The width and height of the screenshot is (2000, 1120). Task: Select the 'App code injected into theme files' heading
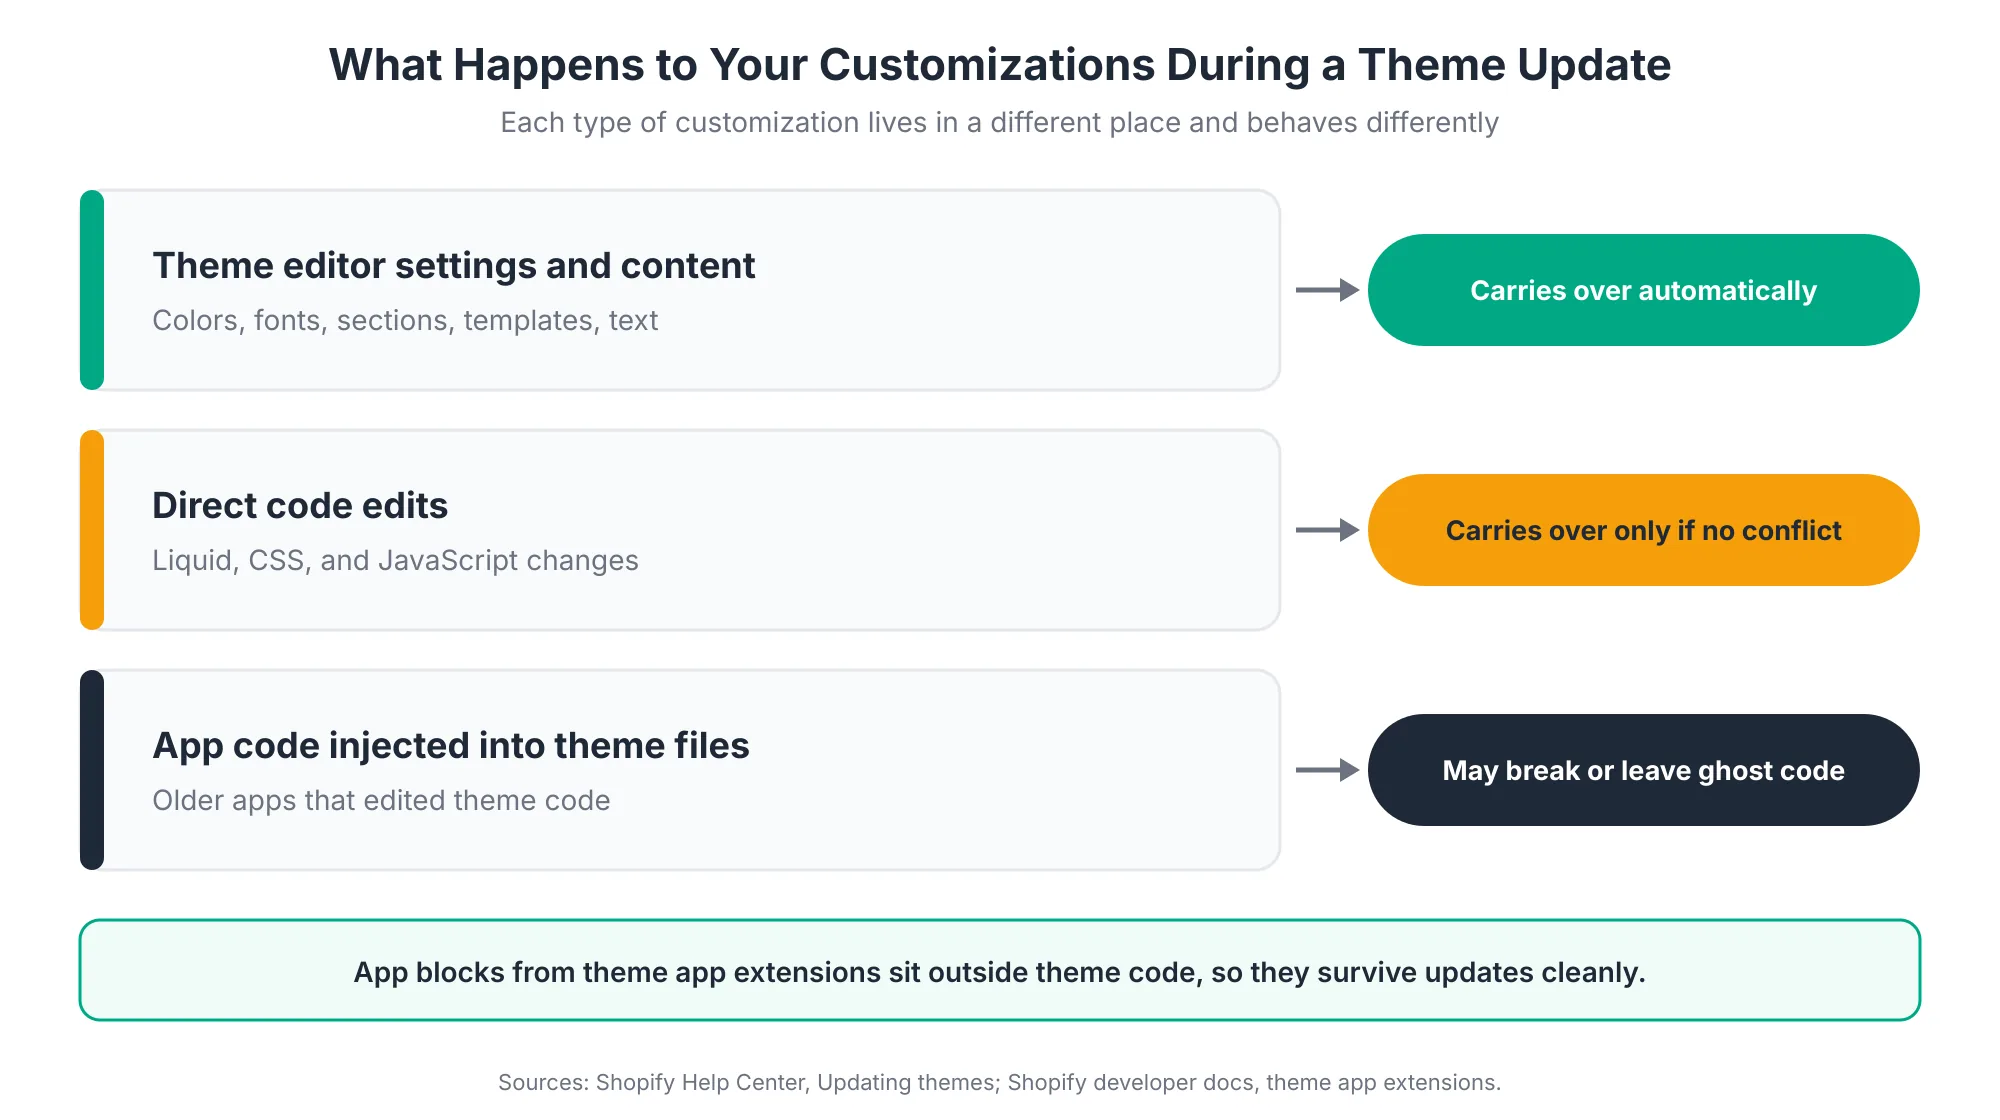[x=451, y=746]
